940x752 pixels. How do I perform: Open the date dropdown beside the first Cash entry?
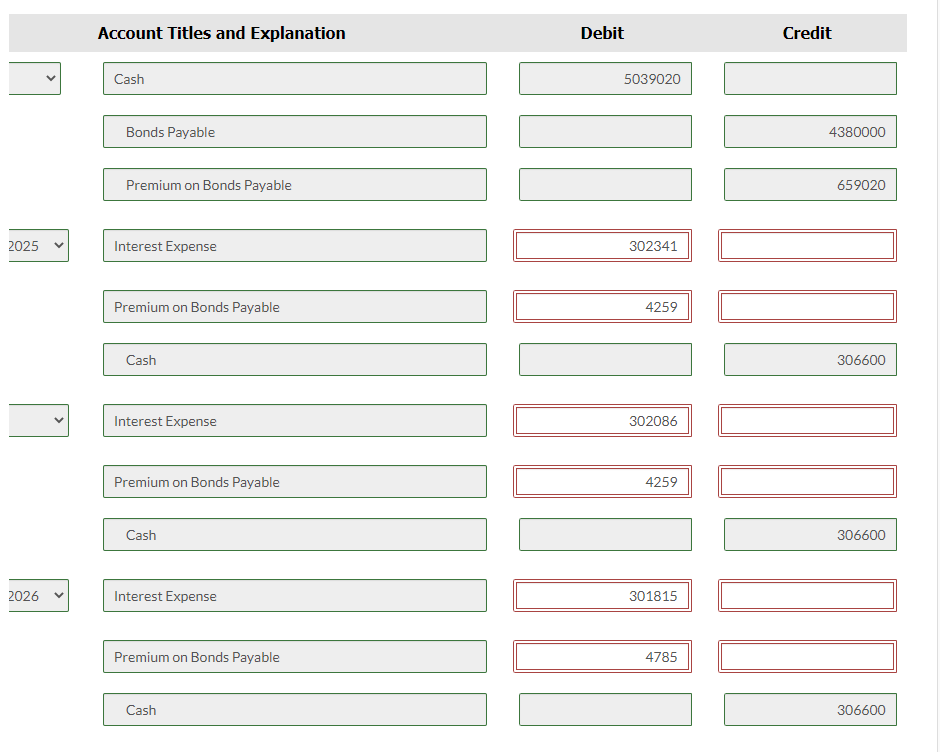point(35,79)
